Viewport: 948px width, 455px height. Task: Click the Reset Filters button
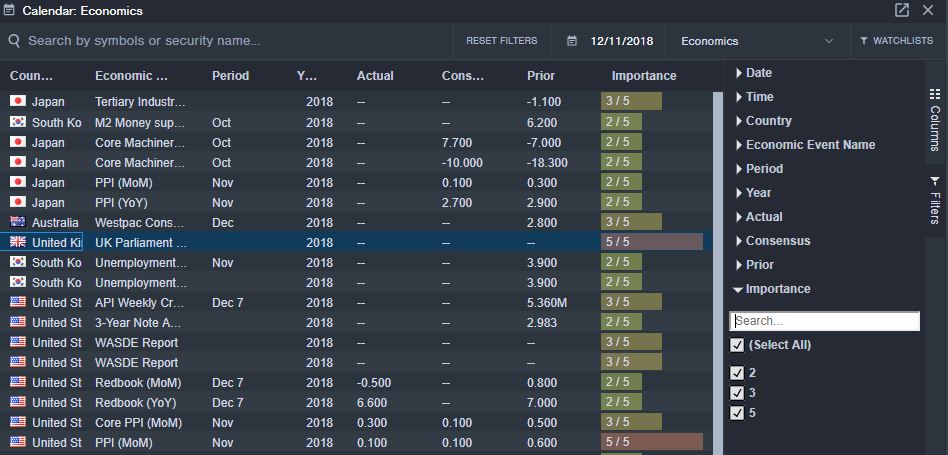[x=501, y=41]
